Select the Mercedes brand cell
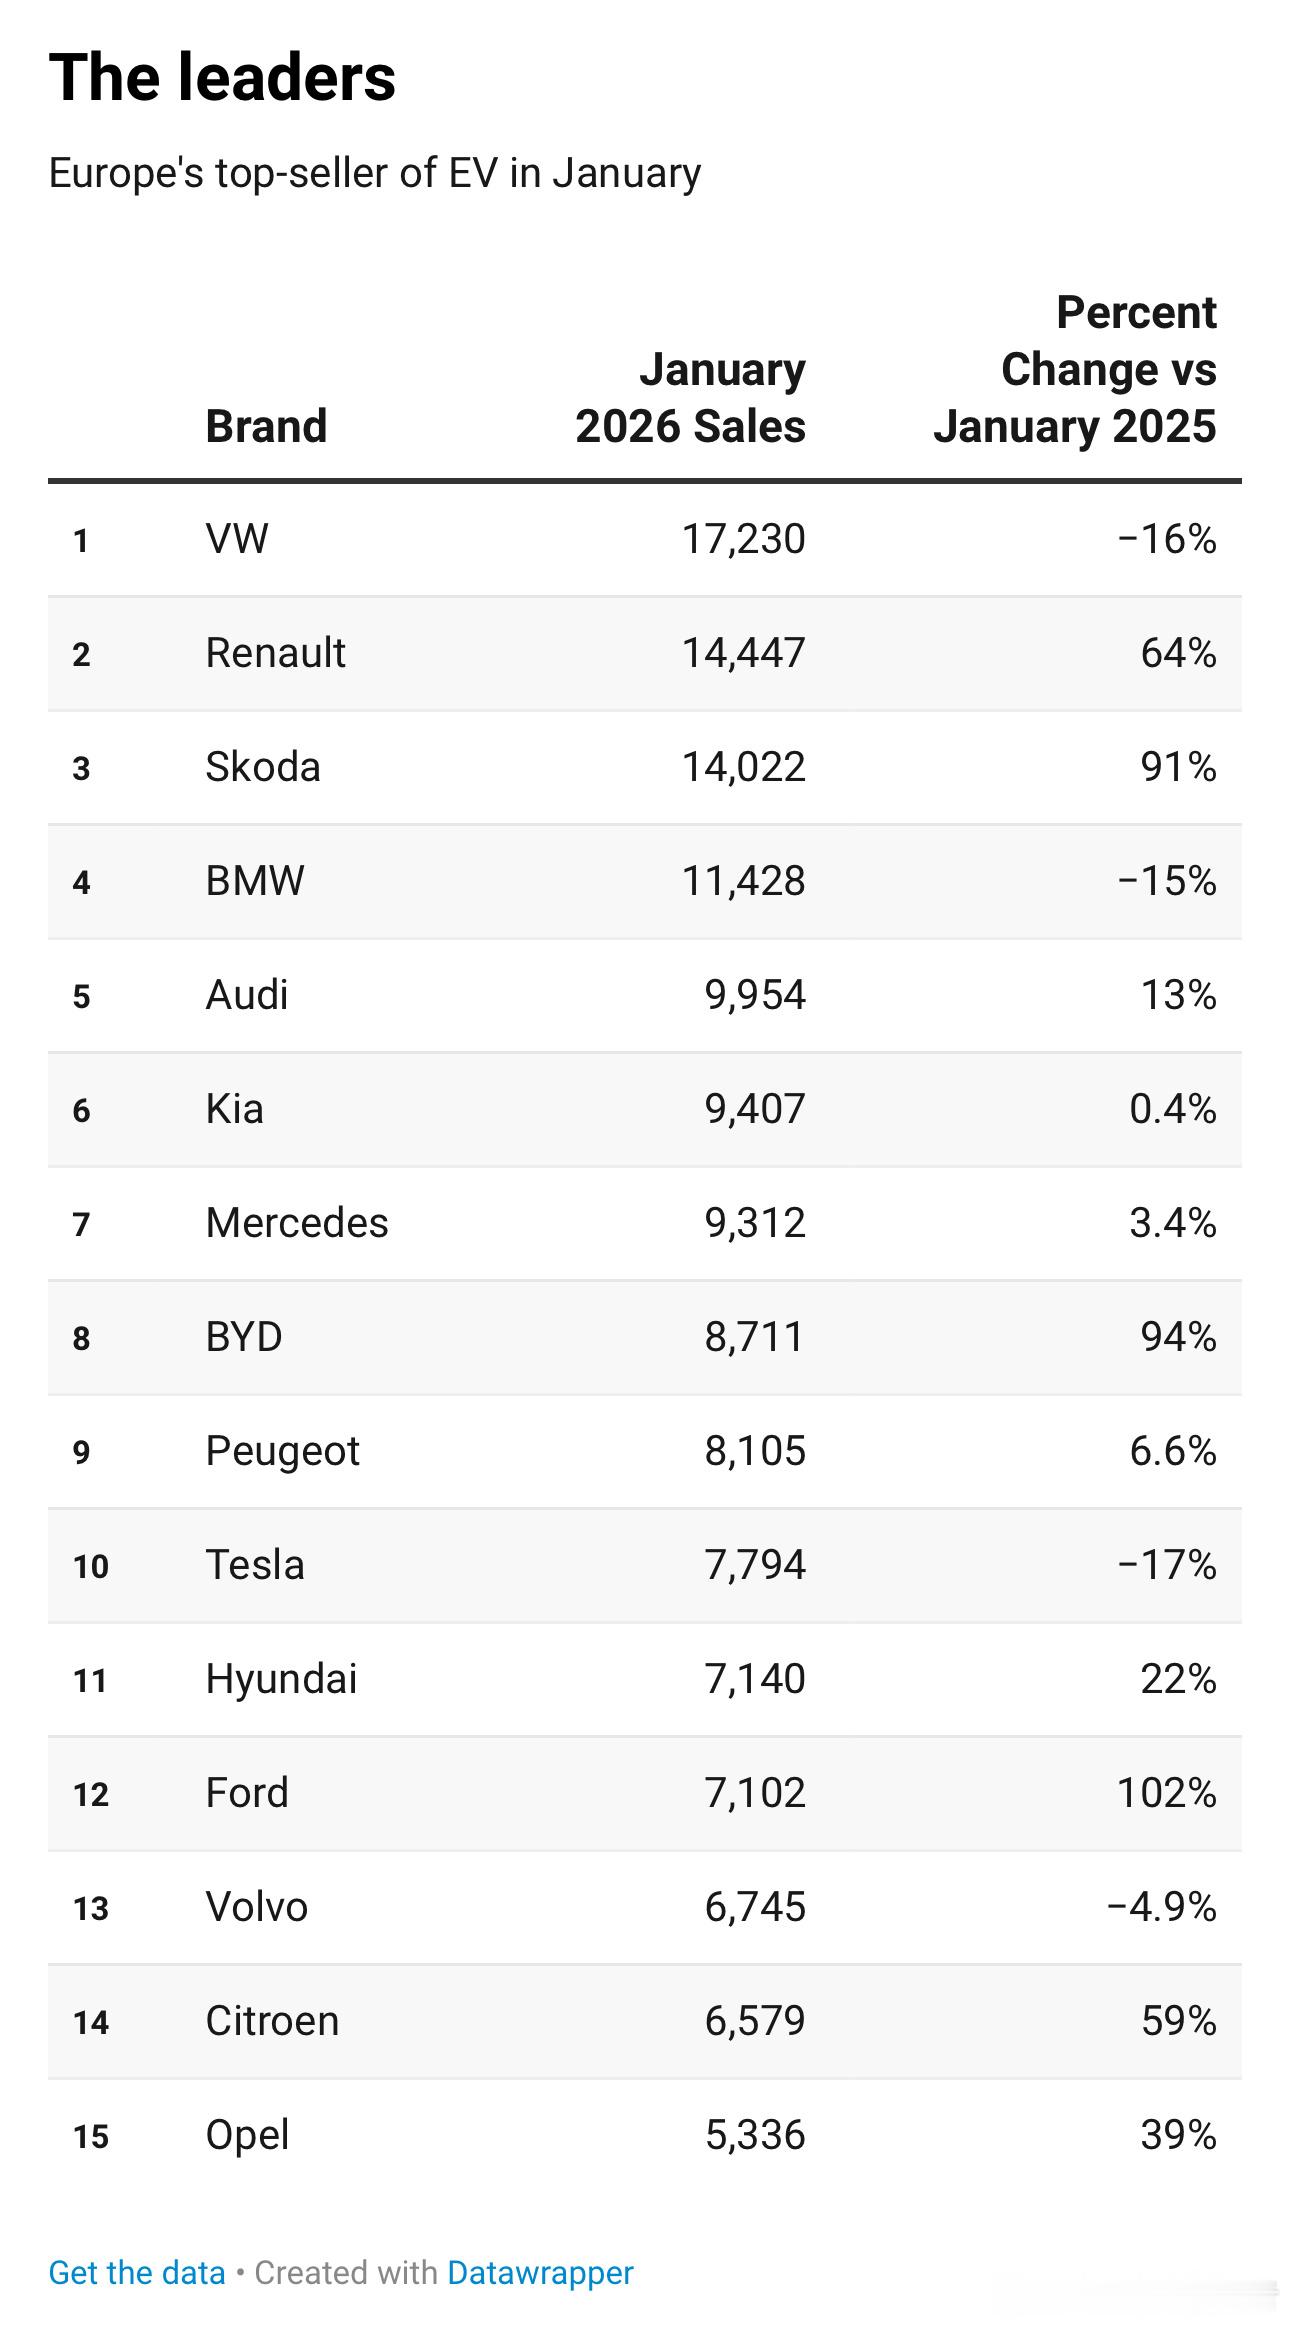 [297, 1223]
